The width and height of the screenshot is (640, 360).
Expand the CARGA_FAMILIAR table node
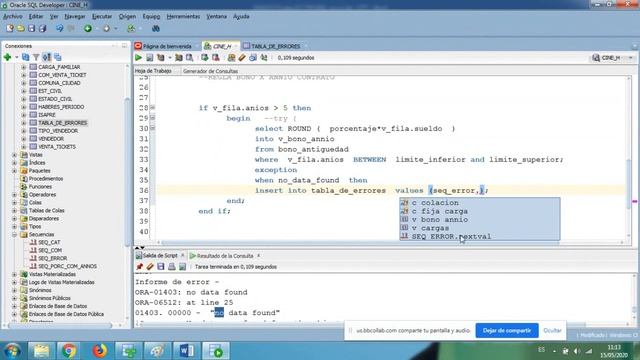pyautogui.click(x=24, y=67)
